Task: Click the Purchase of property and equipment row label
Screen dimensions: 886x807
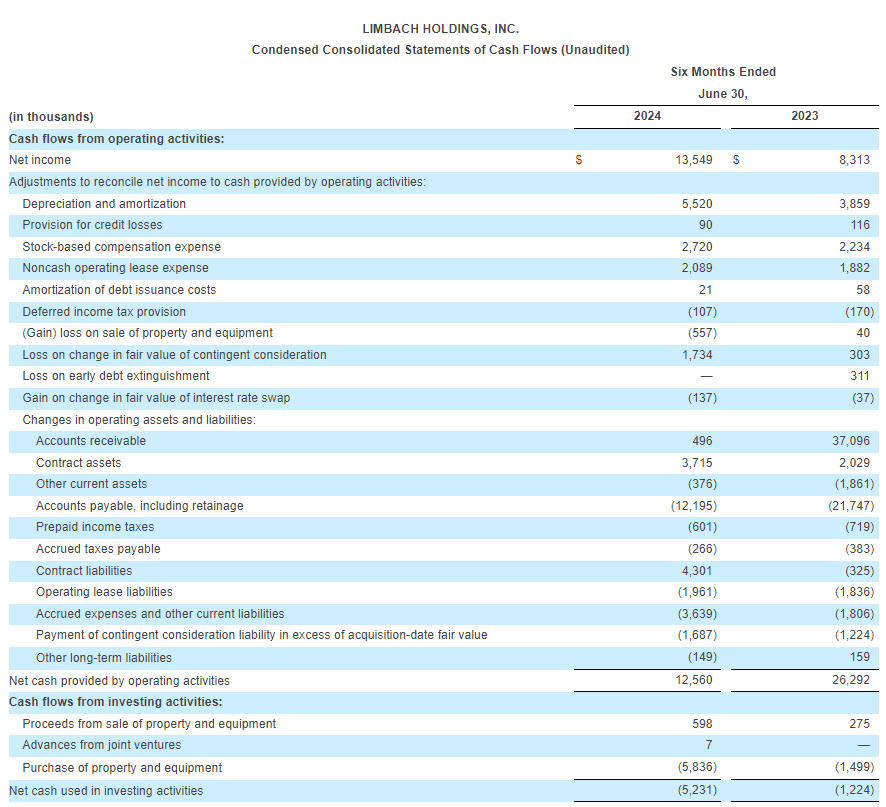Action: click(x=122, y=768)
